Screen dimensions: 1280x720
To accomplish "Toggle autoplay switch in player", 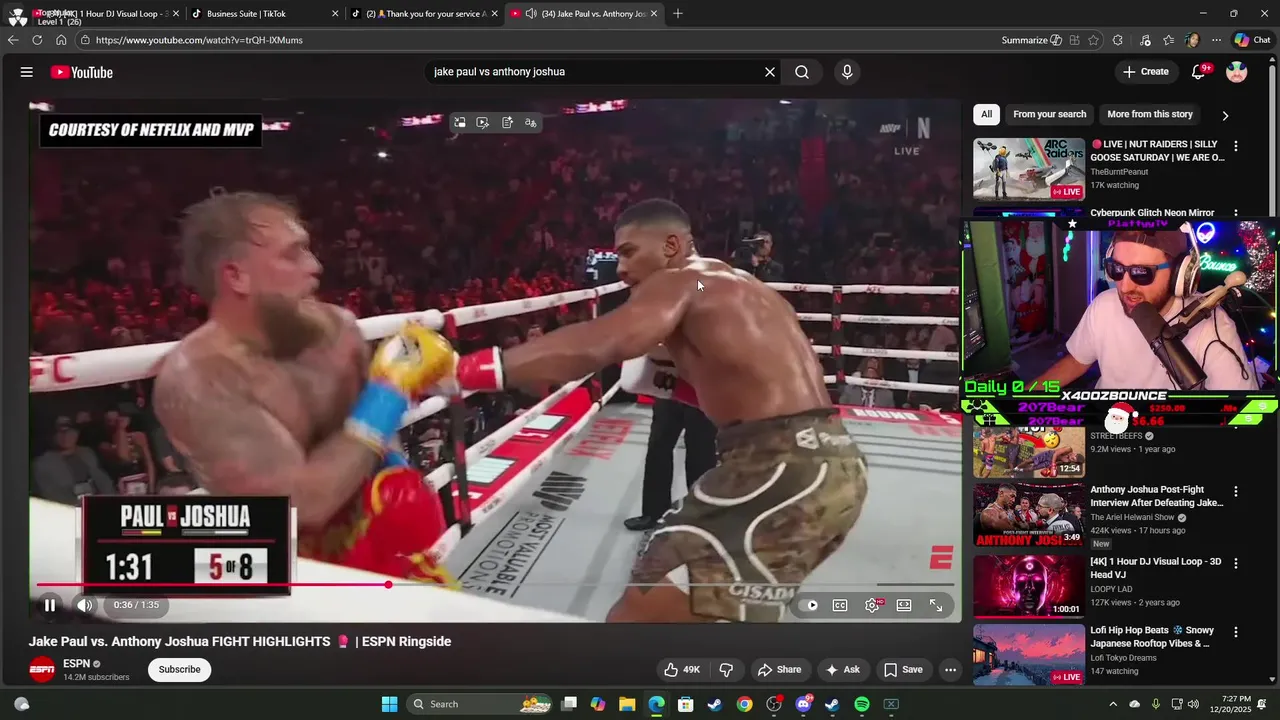I will [x=812, y=605].
